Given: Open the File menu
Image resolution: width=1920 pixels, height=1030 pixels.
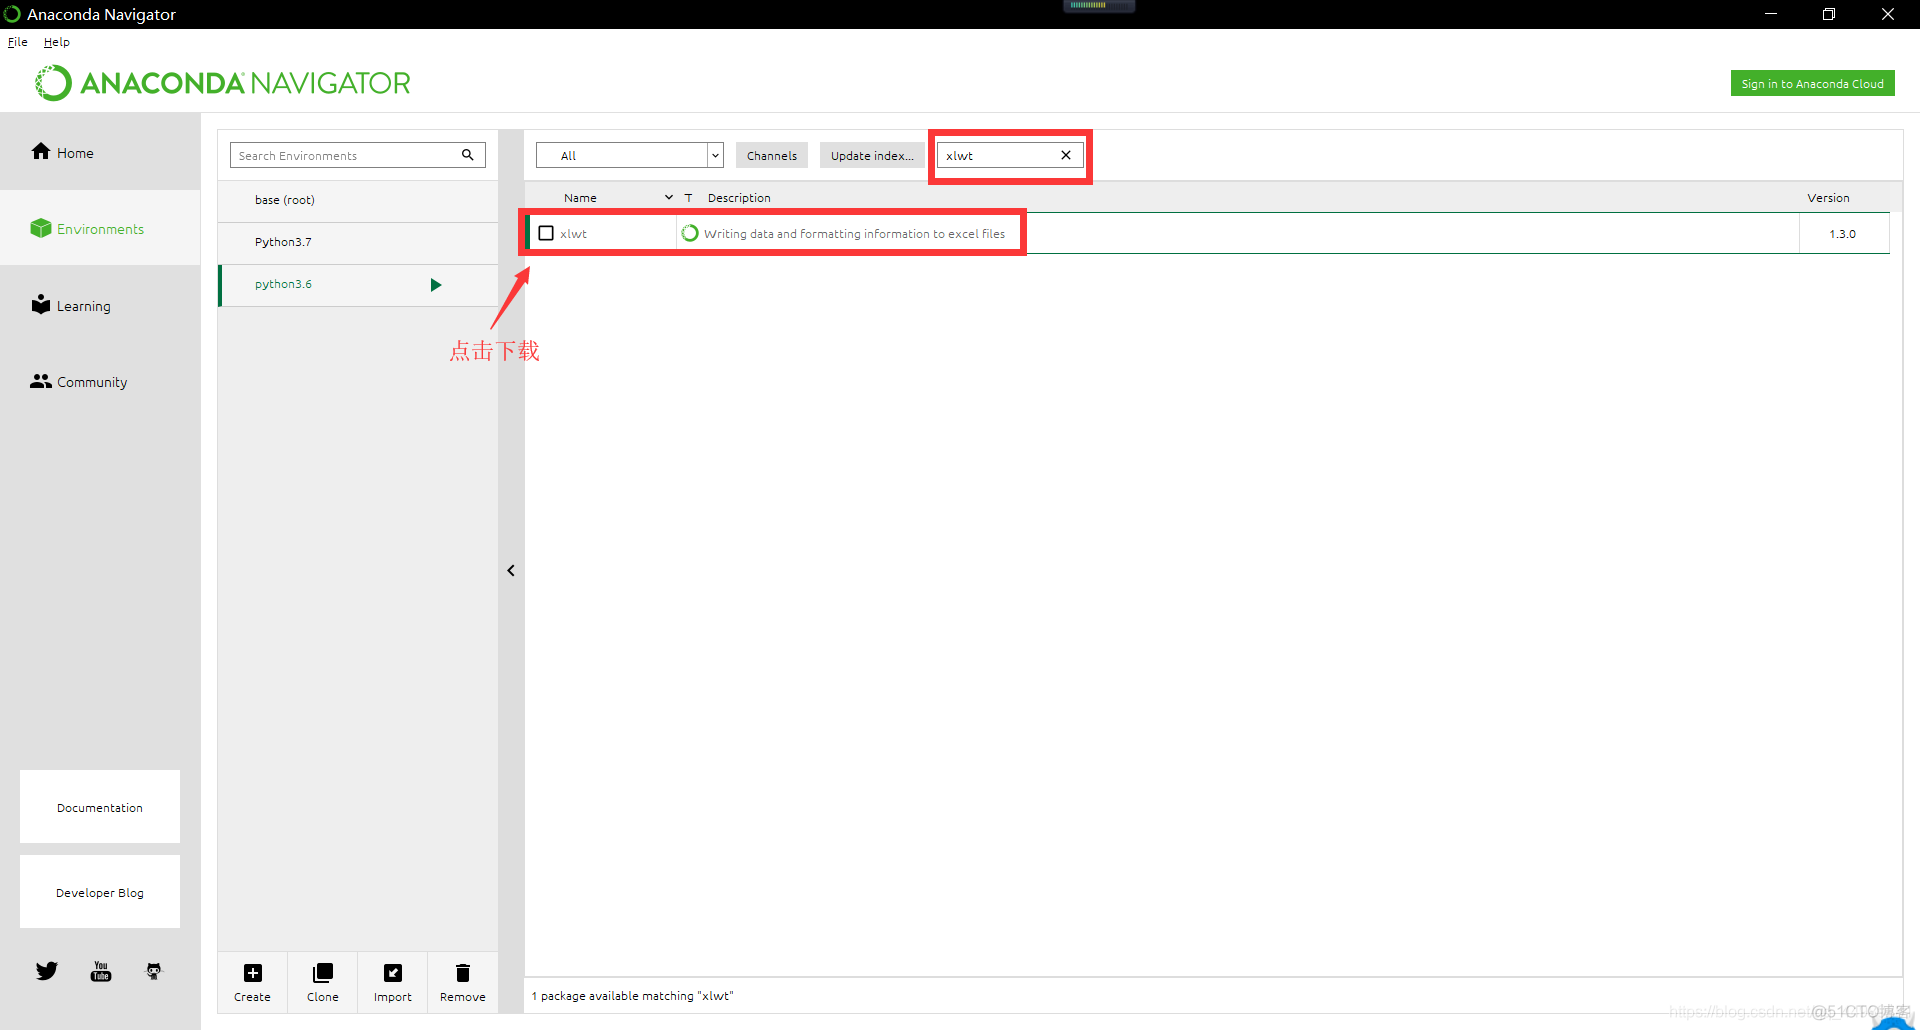Looking at the screenshot, I should [18, 42].
